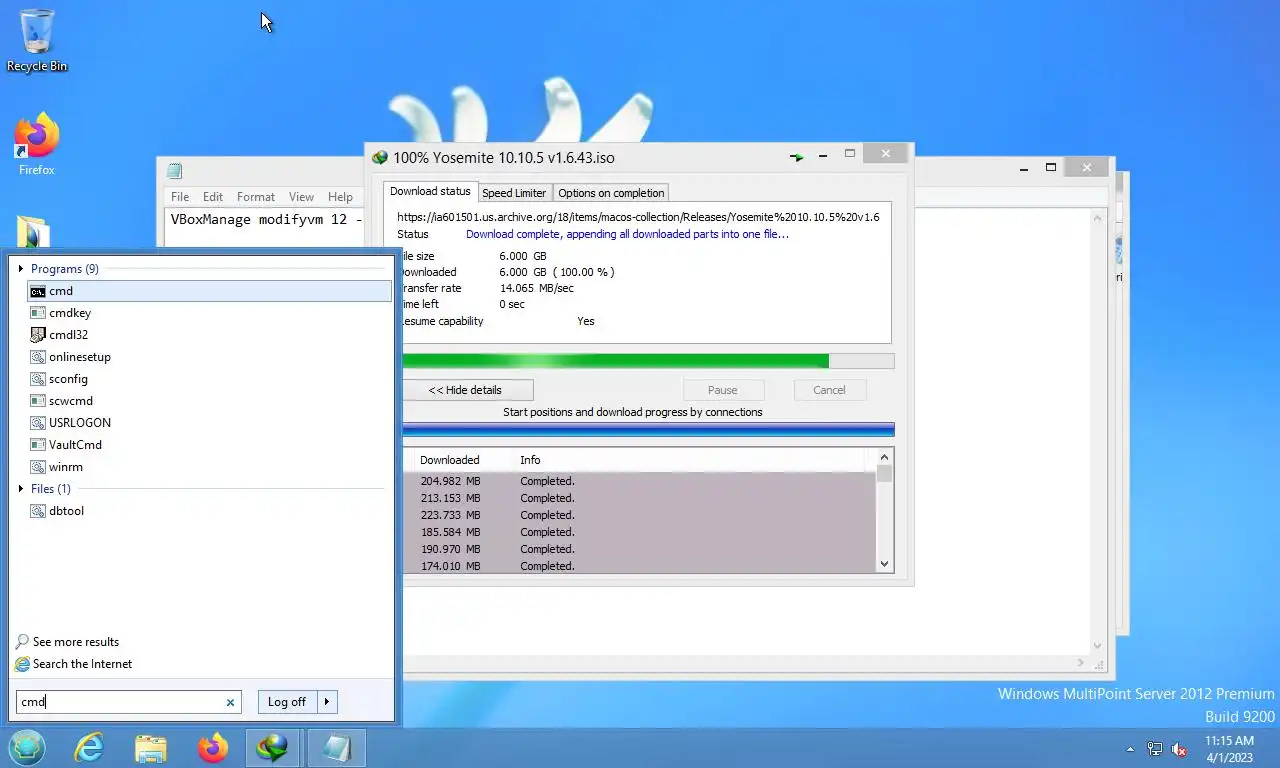Select the 204.982 MB connection row

639,481
